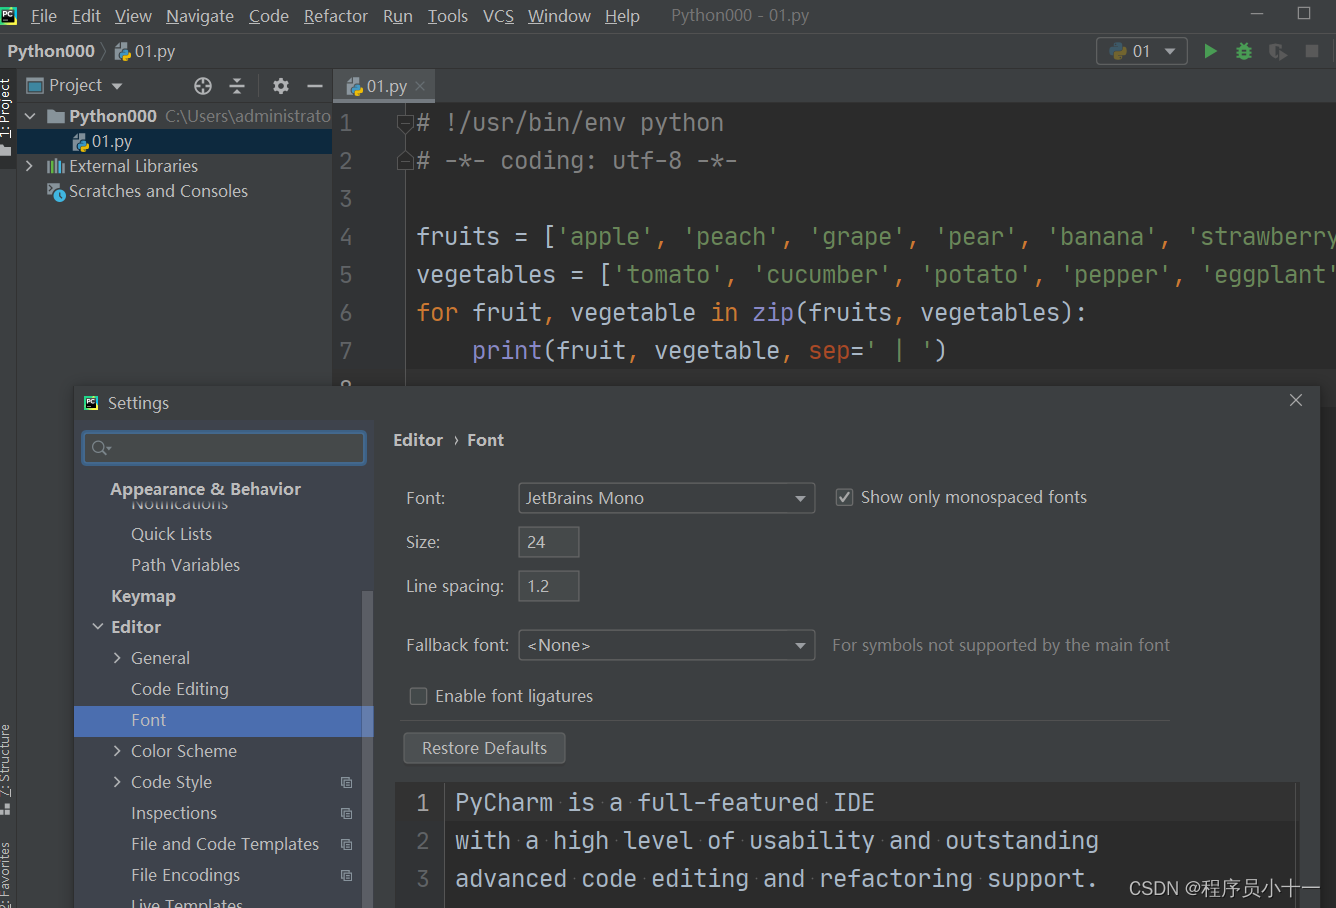Collapse the Python000 project folder

(x=30, y=116)
